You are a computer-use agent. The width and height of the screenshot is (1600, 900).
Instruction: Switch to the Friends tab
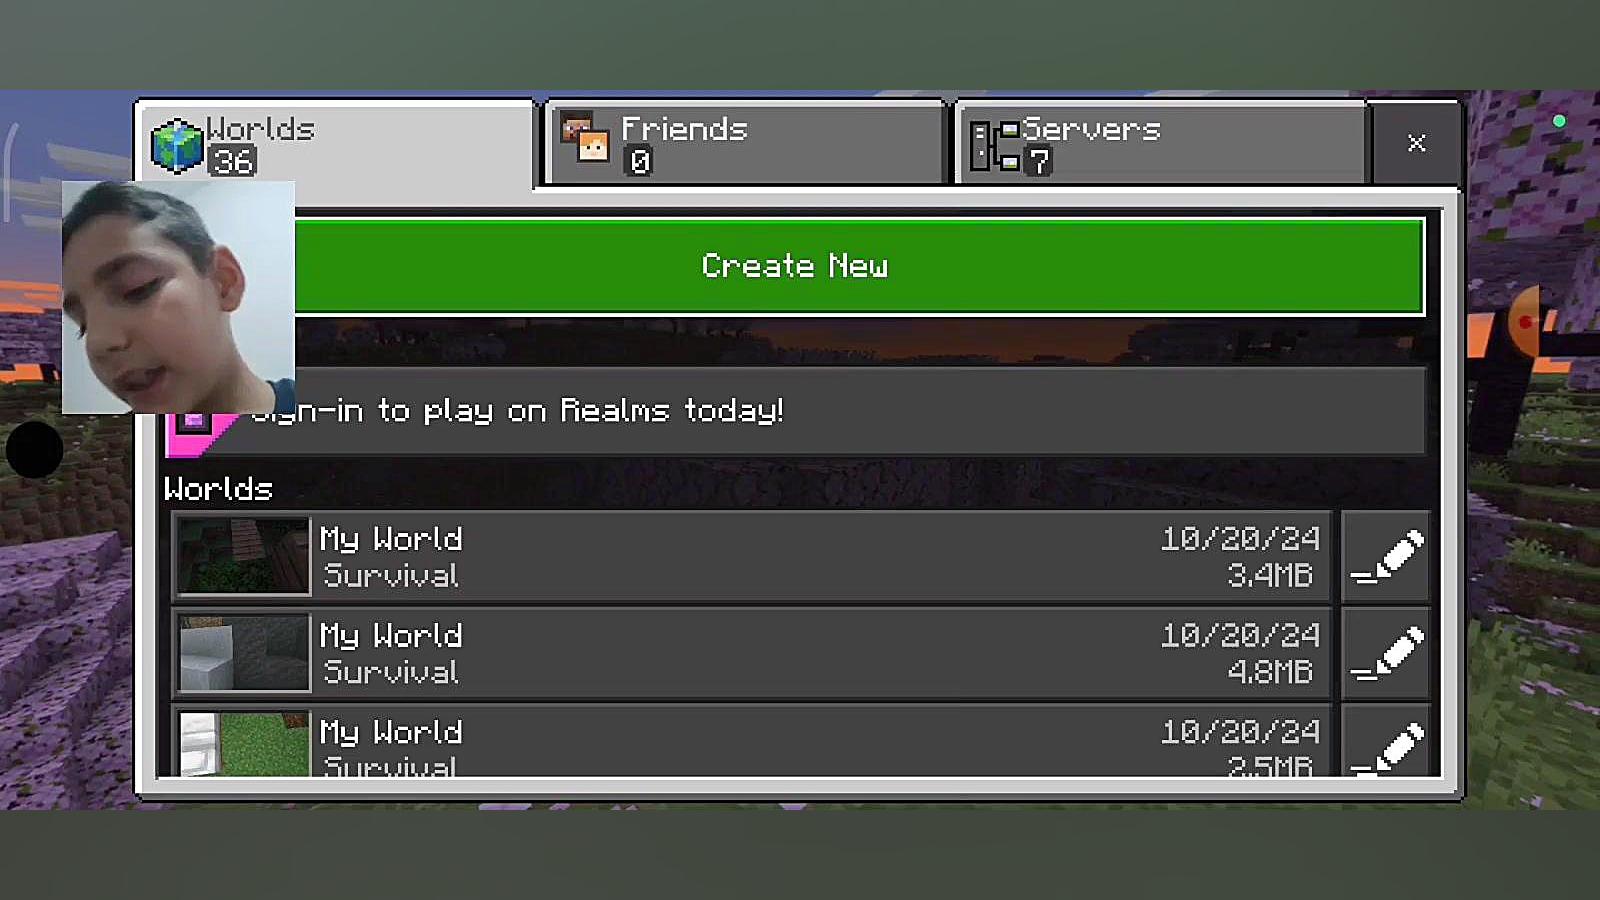(745, 143)
